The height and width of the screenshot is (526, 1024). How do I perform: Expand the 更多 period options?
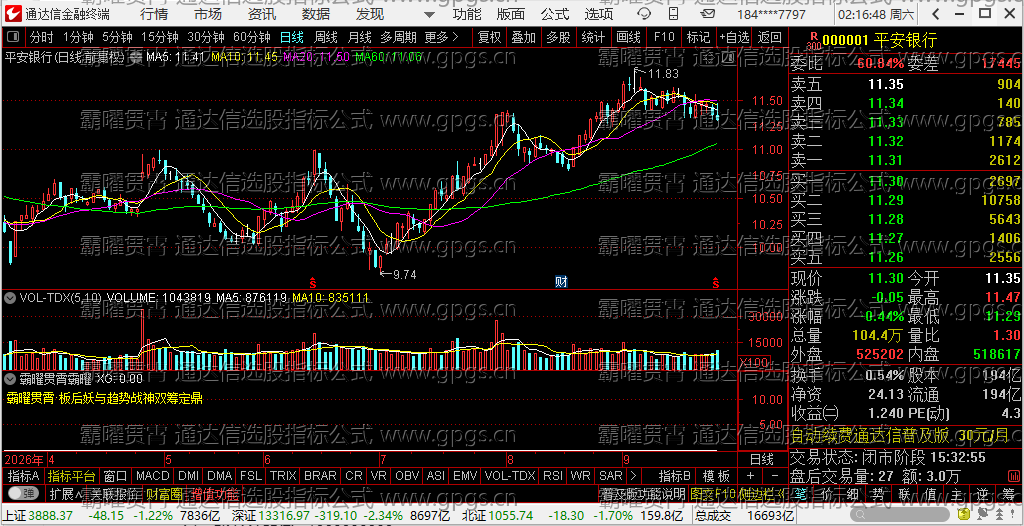[x=441, y=37]
